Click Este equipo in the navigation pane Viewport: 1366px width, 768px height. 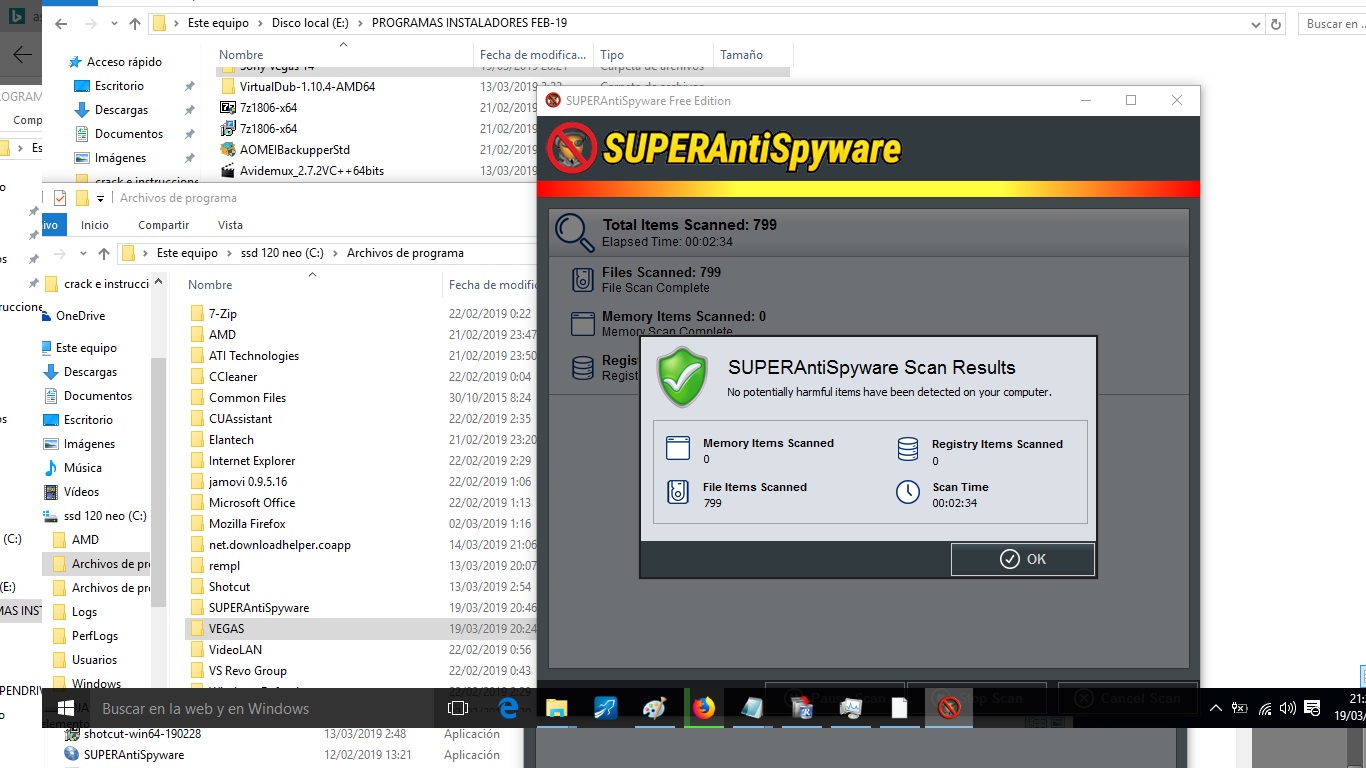click(x=86, y=348)
